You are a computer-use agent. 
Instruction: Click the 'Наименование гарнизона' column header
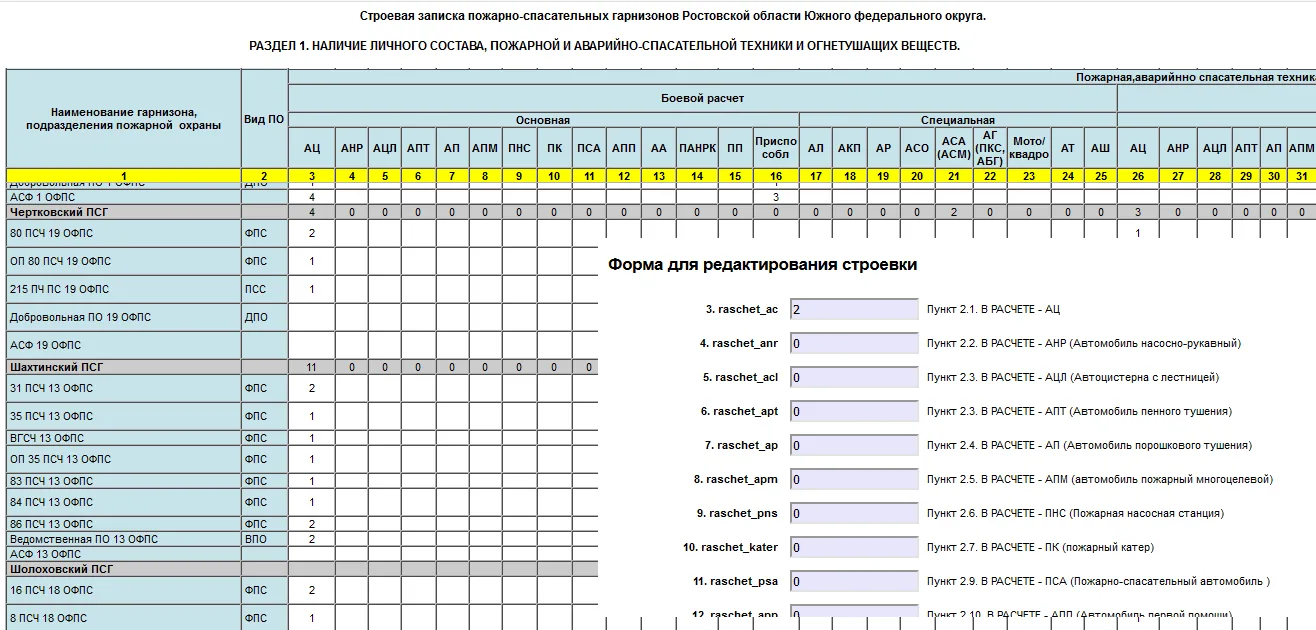[124, 119]
